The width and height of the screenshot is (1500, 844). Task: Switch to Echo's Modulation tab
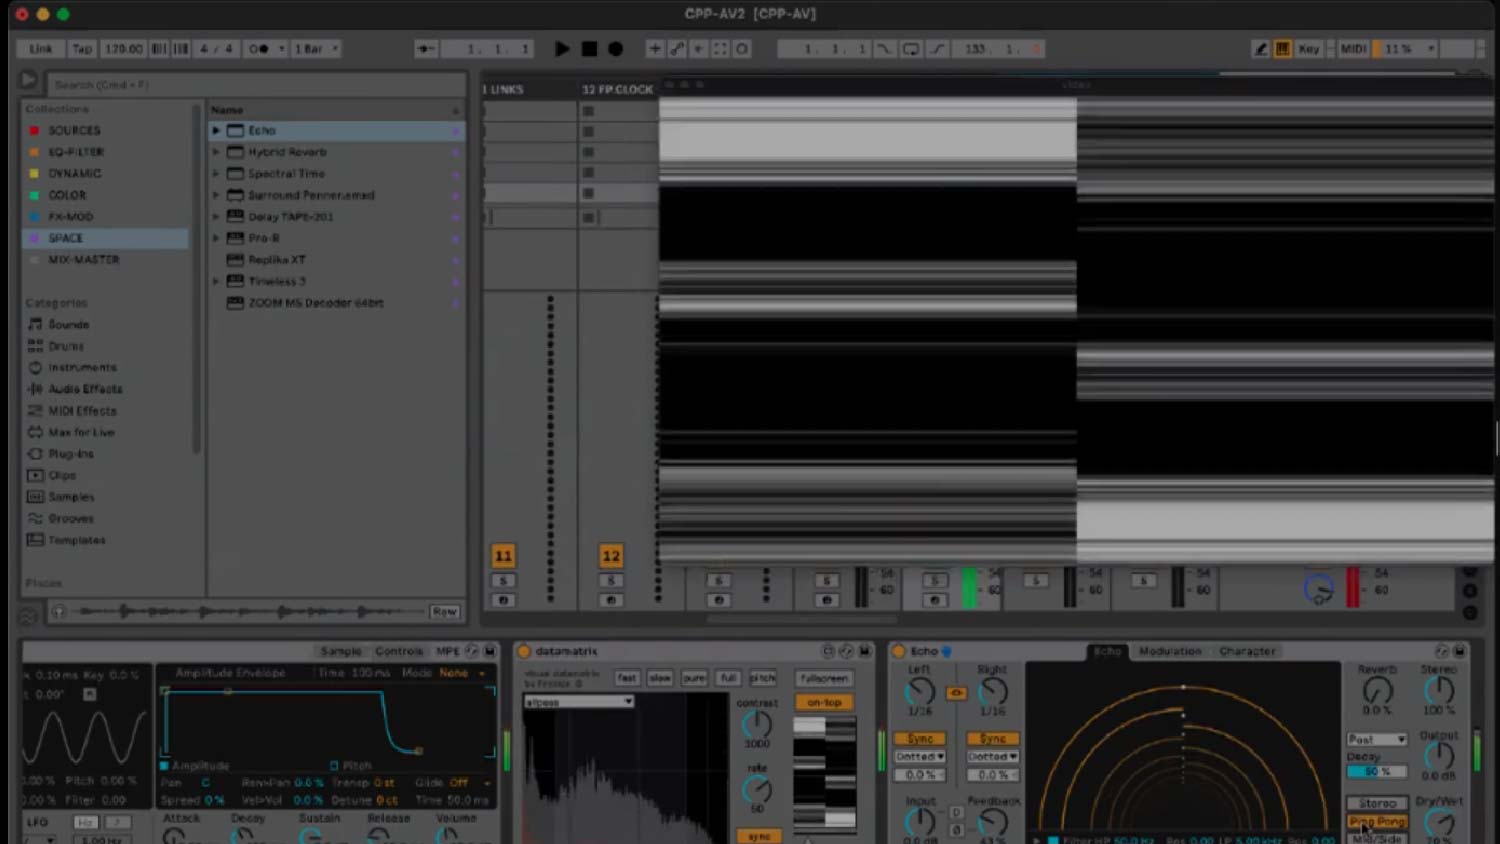tap(1169, 651)
